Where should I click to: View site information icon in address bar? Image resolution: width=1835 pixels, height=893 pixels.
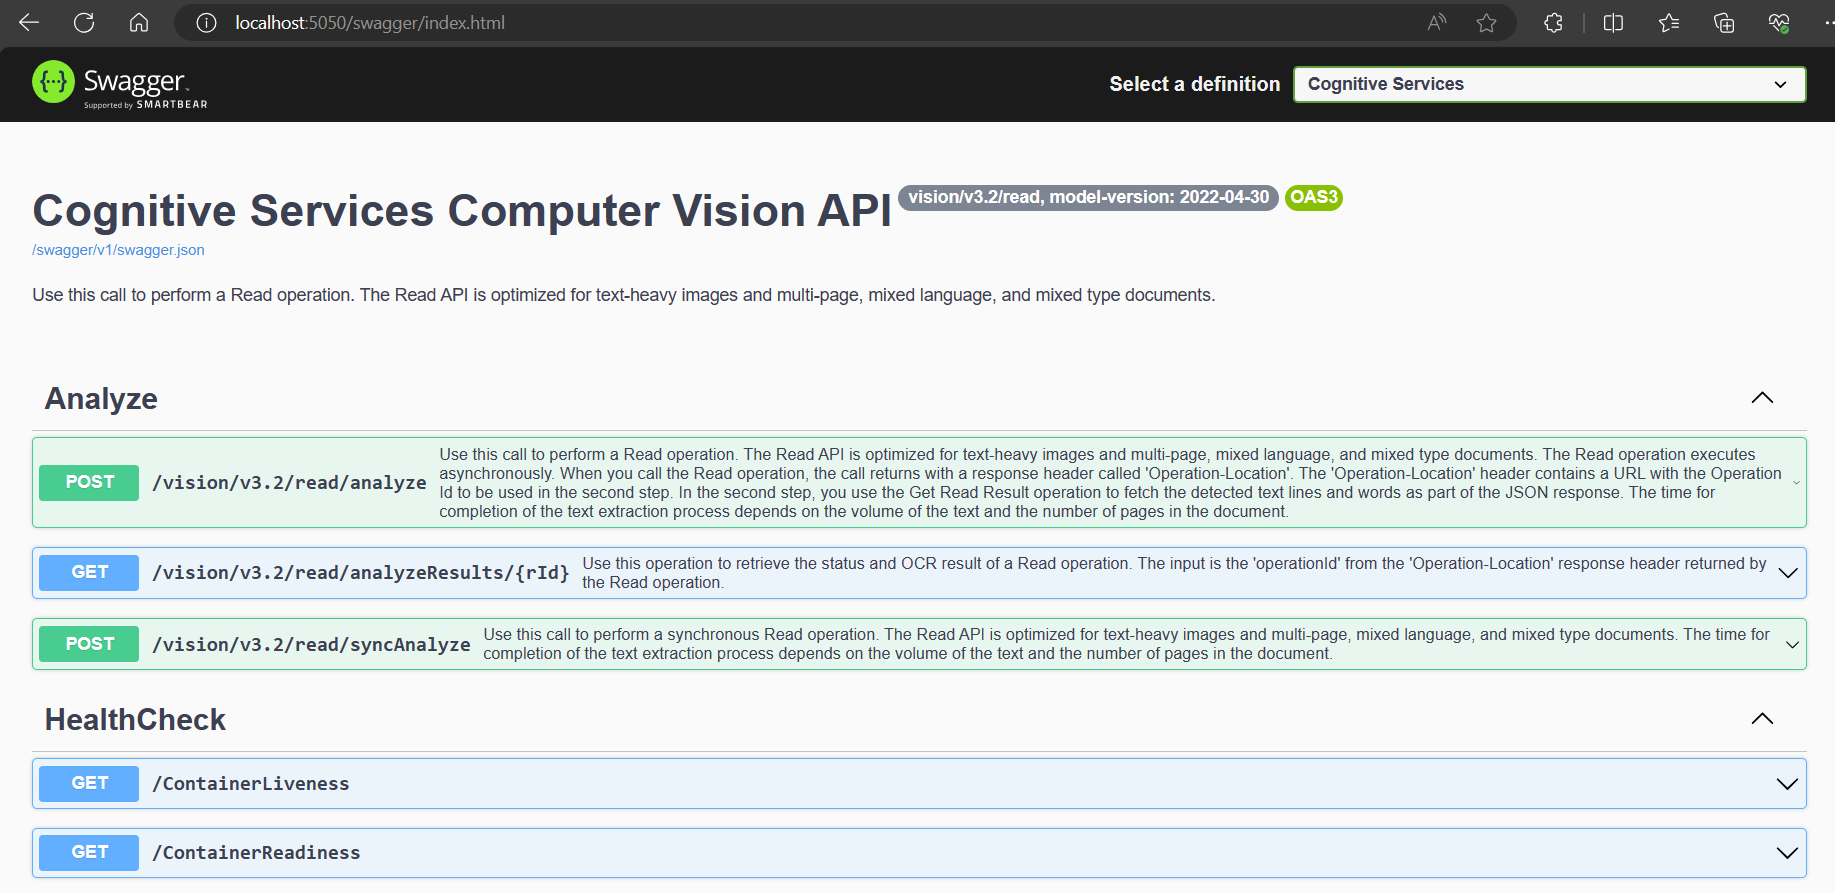click(x=206, y=22)
